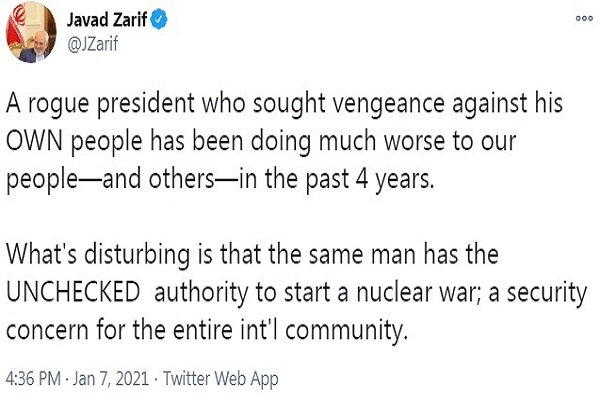
Task: Click the blue verified badge
Action: [158, 20]
